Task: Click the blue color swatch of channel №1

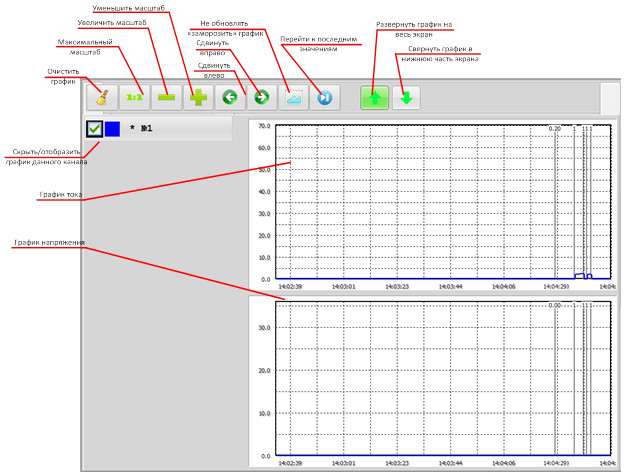Action: coord(113,129)
